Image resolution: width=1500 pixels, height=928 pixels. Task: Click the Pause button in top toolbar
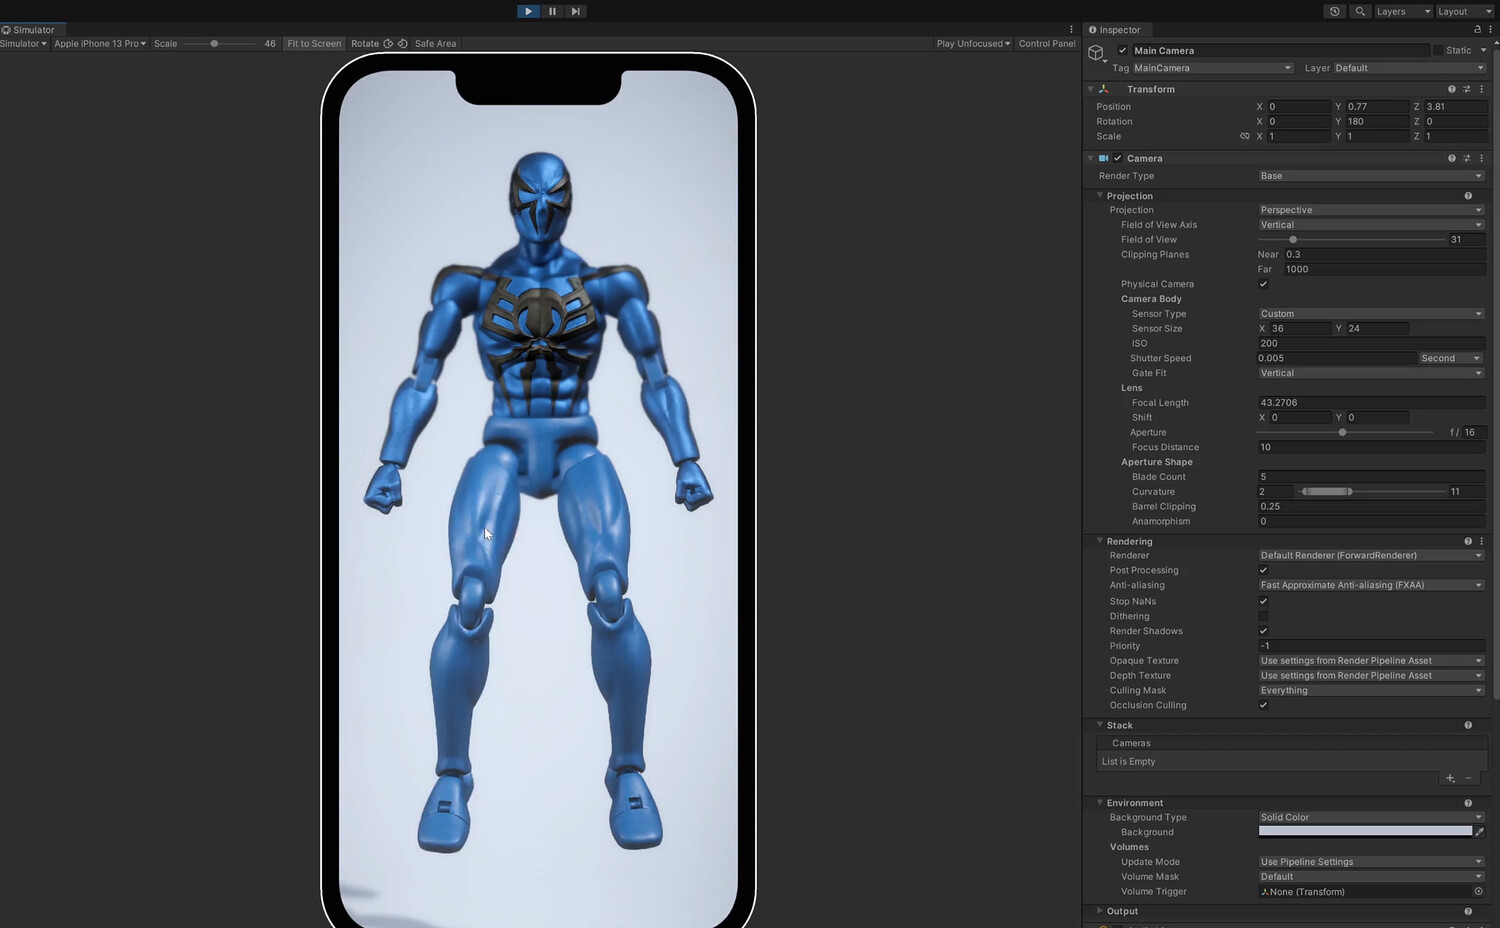pyautogui.click(x=552, y=11)
